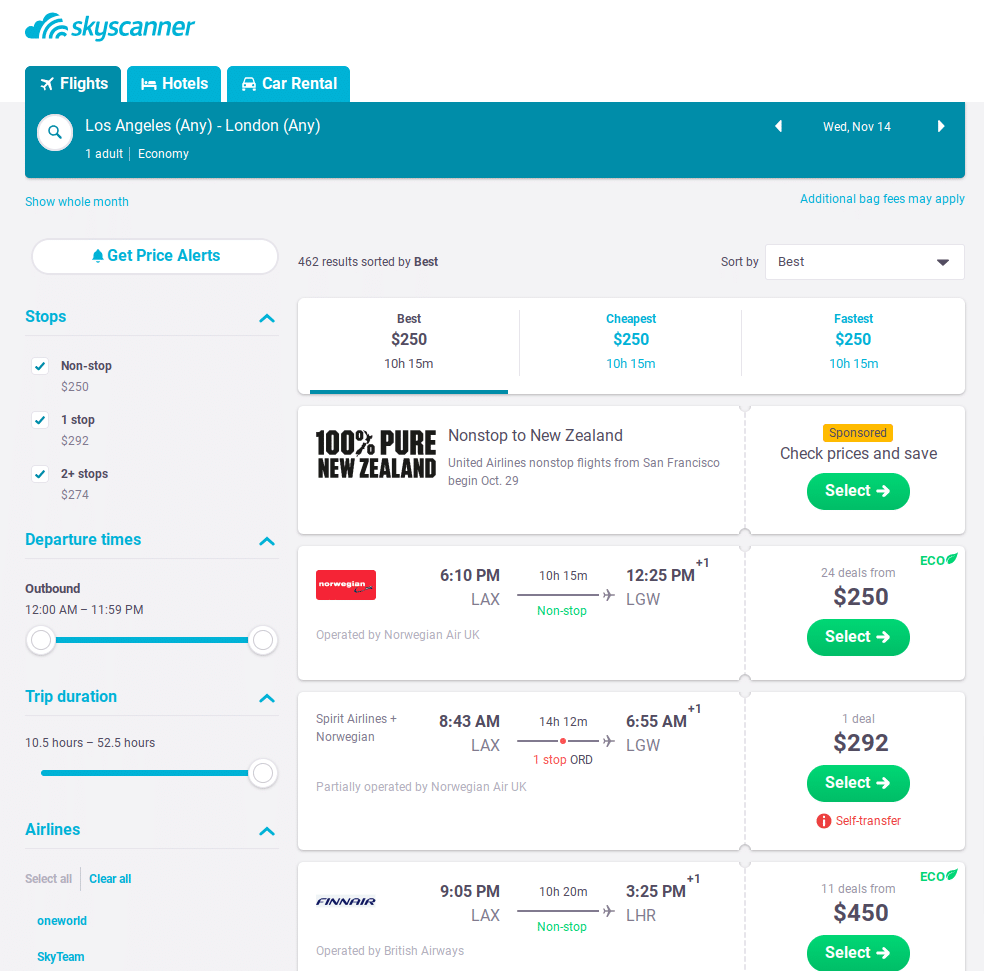This screenshot has height=971, width=984.
Task: Click the Wed, Nov 14 date
Action: [857, 127]
